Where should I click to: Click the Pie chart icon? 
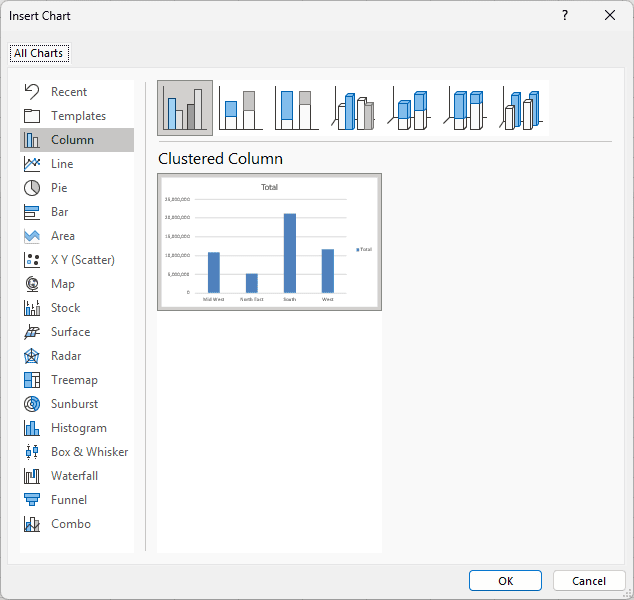[32, 188]
